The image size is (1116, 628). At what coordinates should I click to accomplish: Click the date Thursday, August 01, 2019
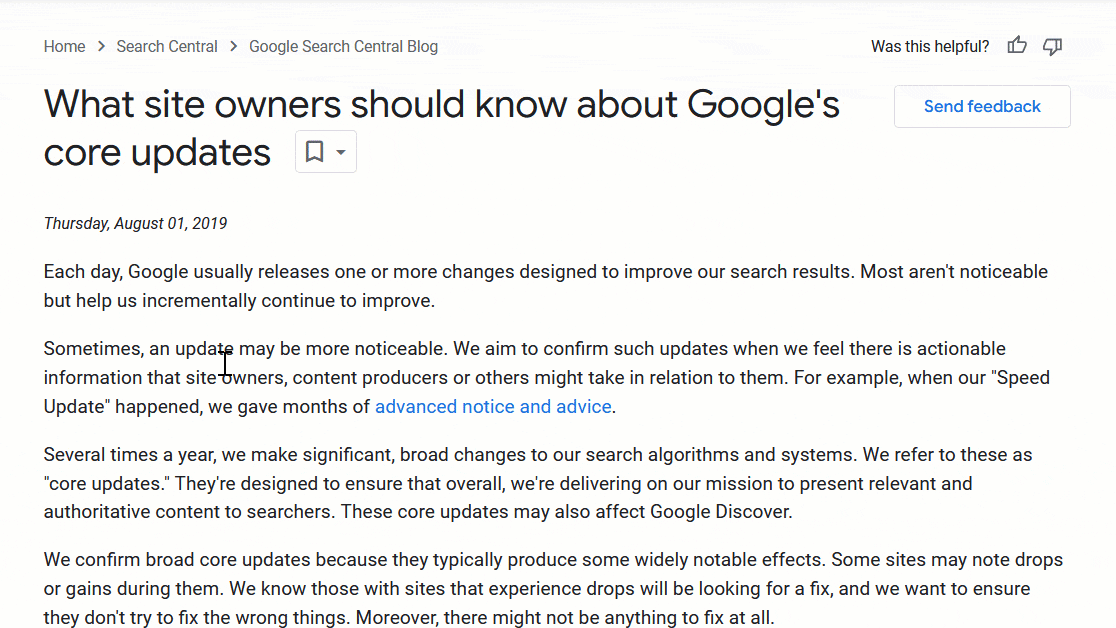(x=135, y=224)
